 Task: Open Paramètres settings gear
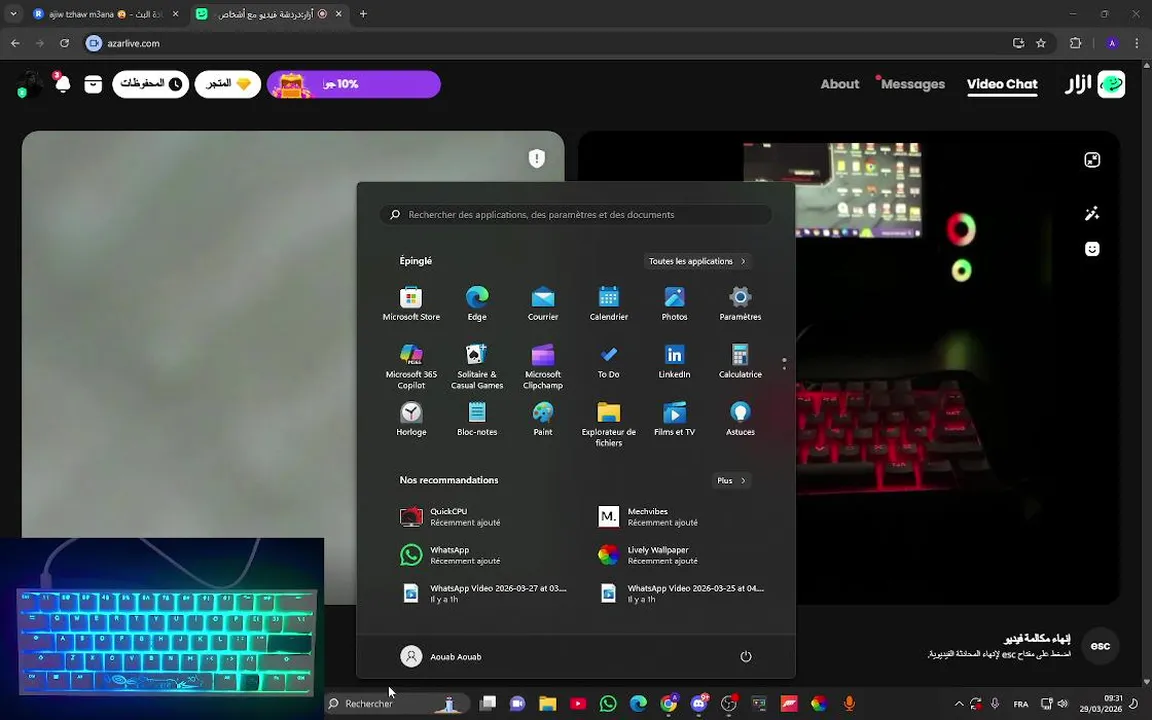(740, 303)
